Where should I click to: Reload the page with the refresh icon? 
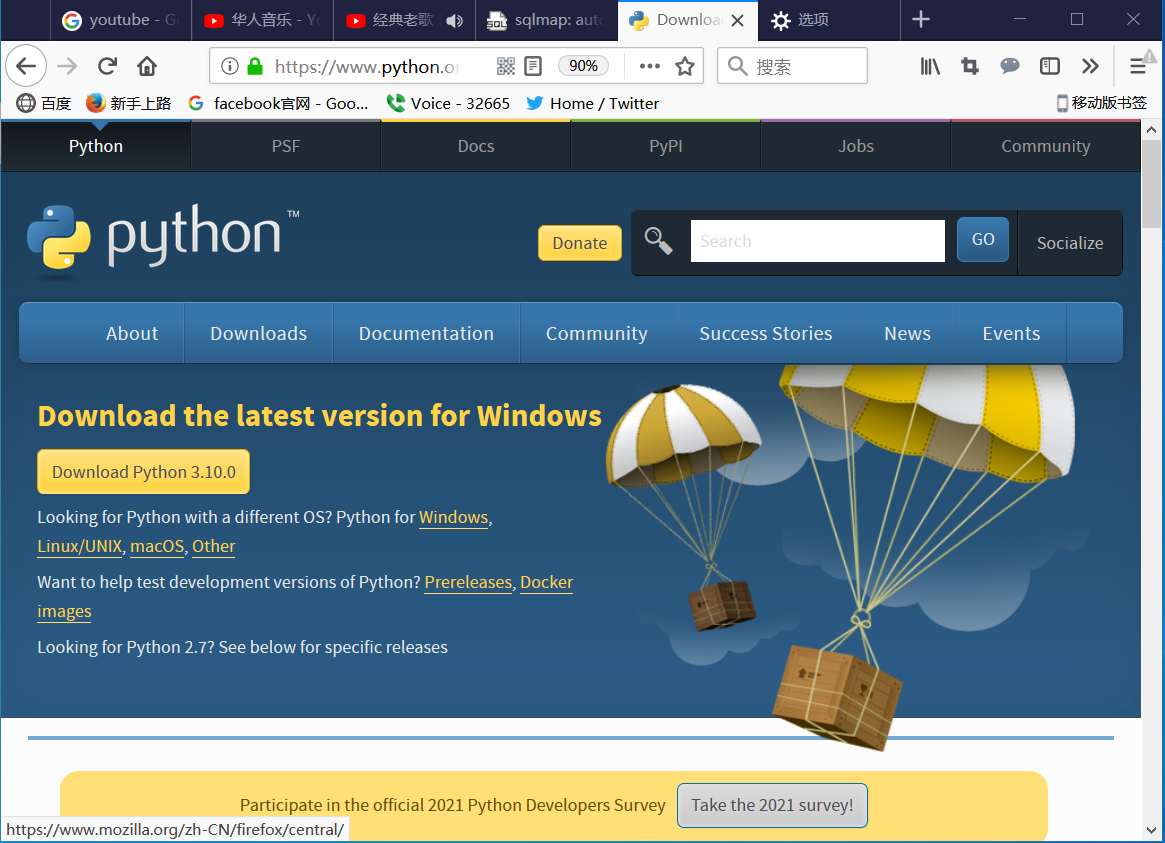pyautogui.click(x=107, y=67)
